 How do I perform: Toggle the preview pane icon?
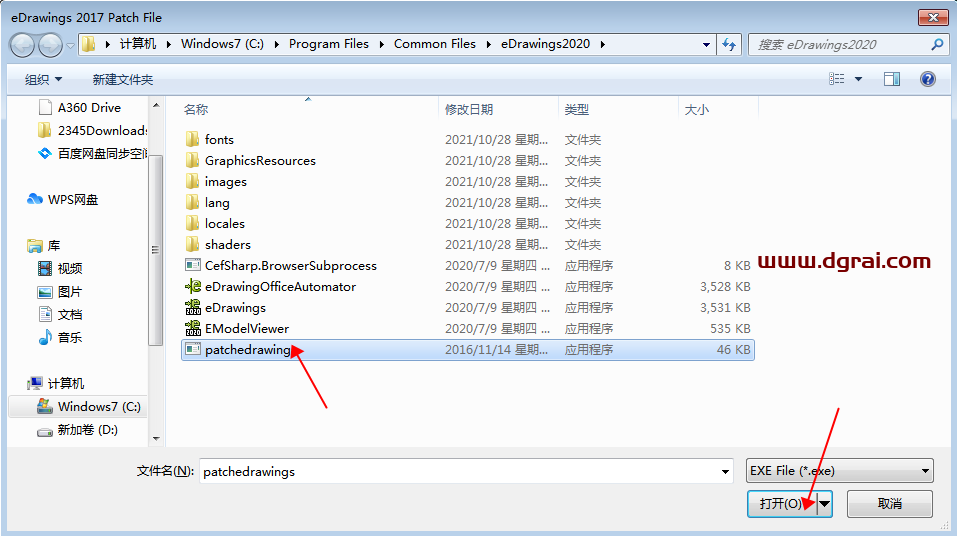pyautogui.click(x=892, y=79)
